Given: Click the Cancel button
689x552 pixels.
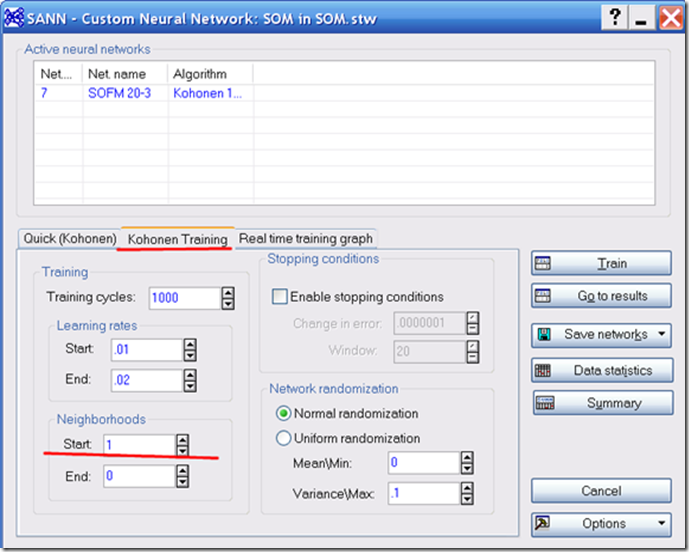Looking at the screenshot, I should pos(601,490).
